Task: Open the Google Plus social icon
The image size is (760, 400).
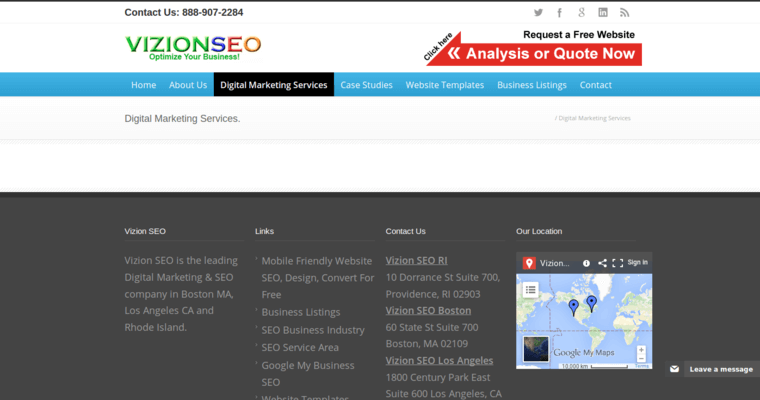Action: [x=581, y=13]
